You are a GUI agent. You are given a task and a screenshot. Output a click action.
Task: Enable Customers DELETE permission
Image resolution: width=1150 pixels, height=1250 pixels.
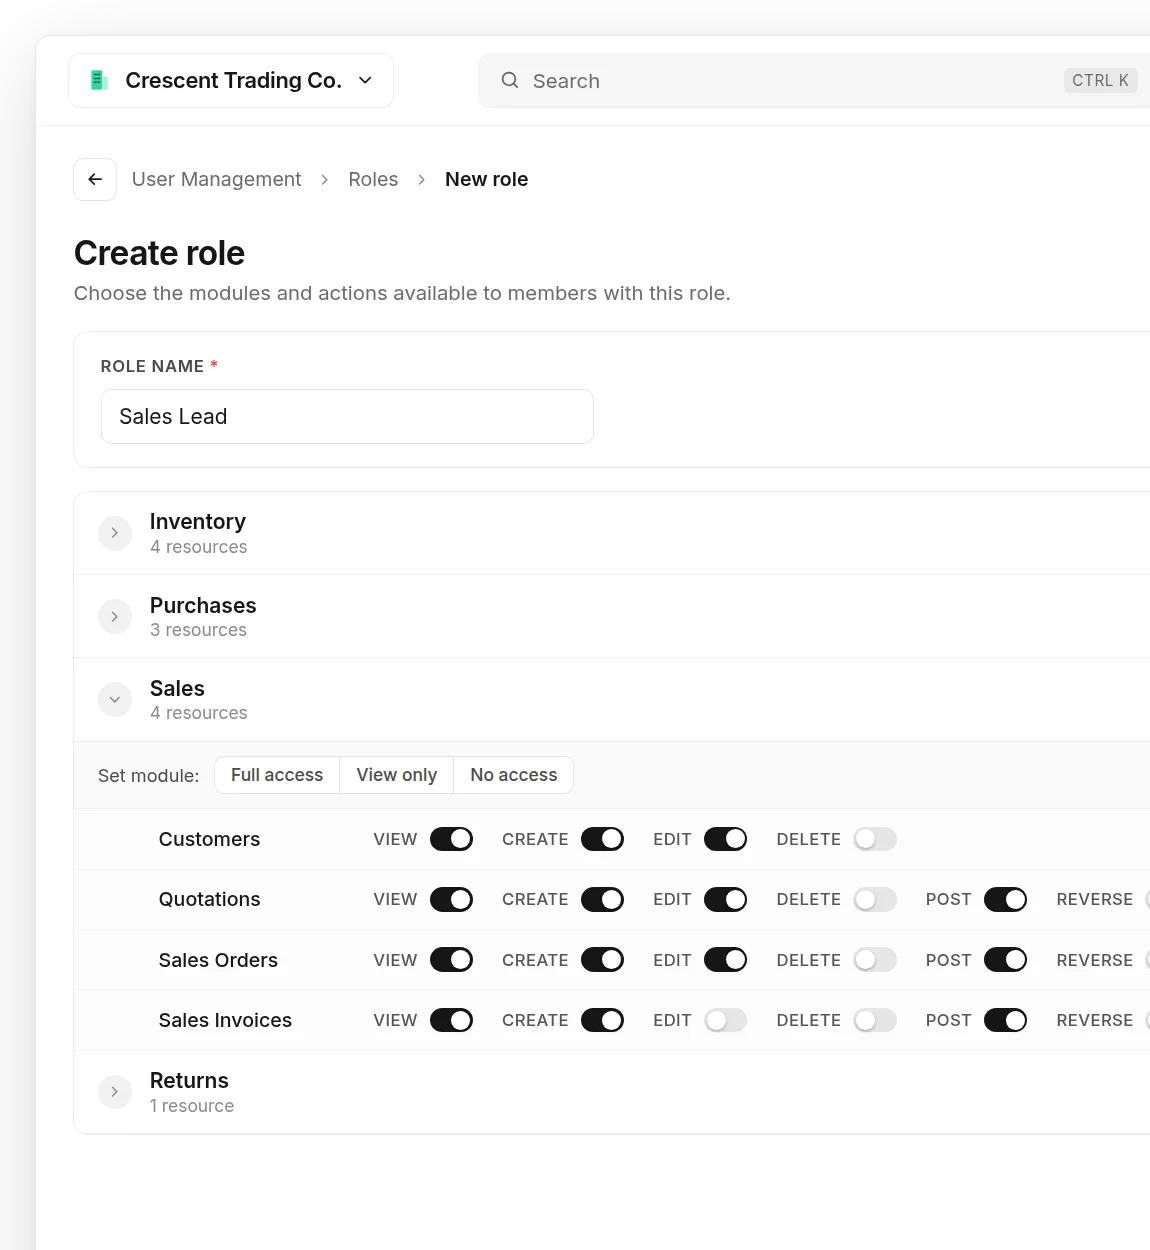875,839
